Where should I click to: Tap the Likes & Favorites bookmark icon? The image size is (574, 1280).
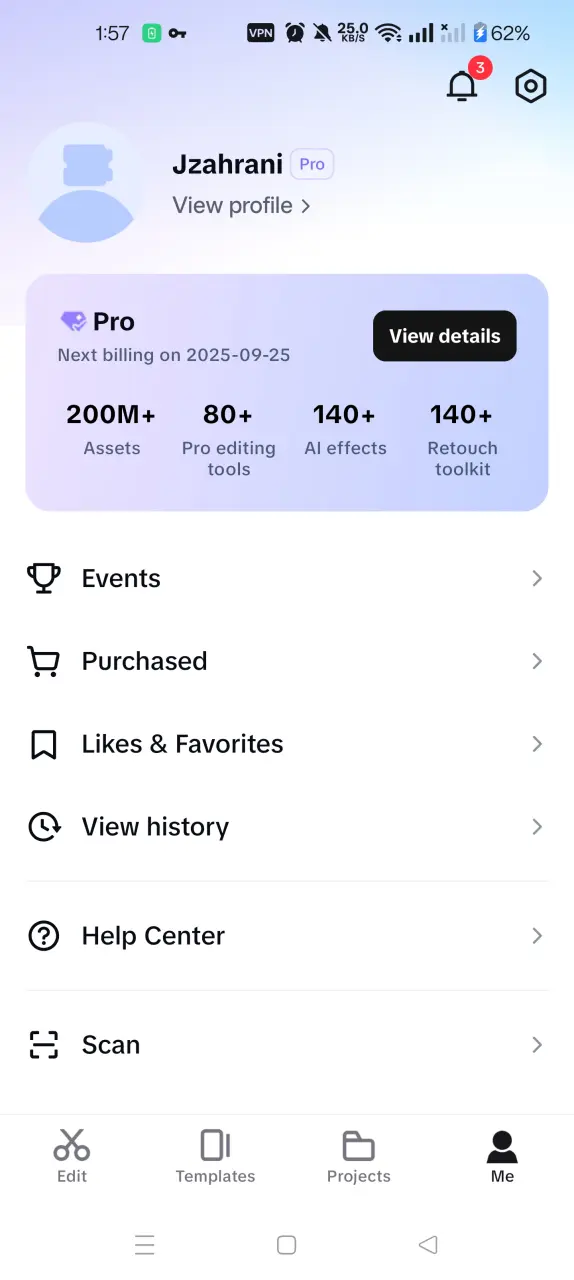tap(43, 744)
